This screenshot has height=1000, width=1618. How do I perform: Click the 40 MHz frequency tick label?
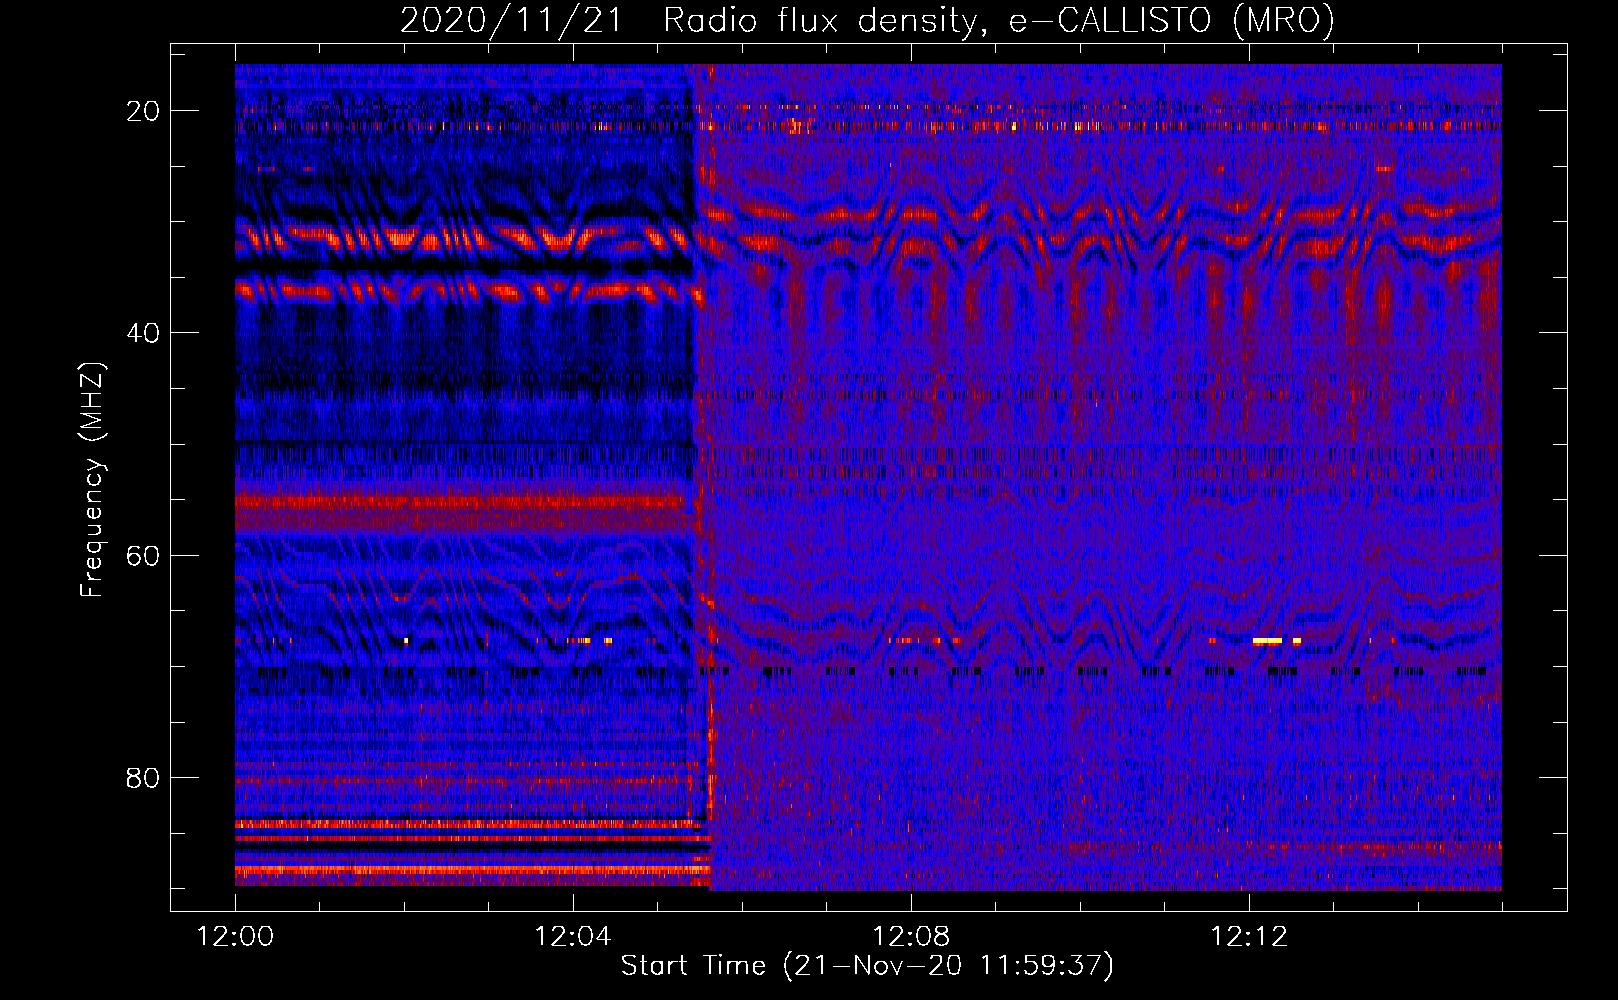[143, 333]
